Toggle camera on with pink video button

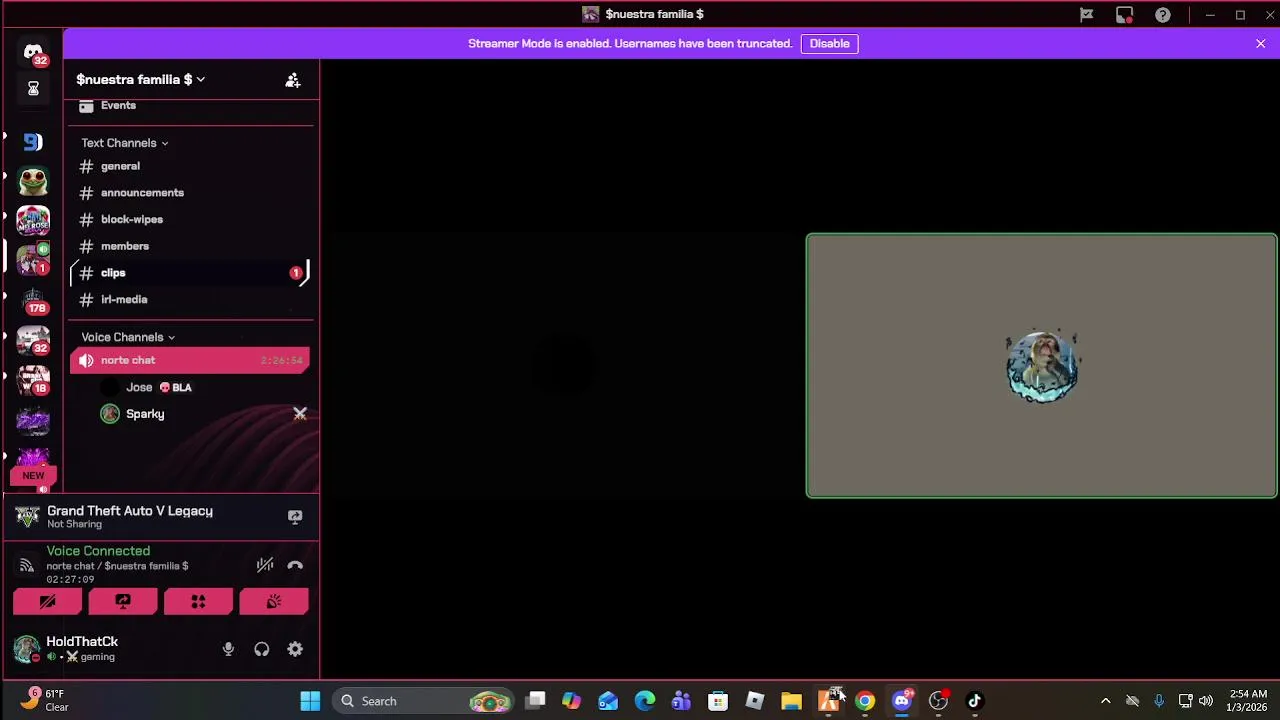[48, 601]
